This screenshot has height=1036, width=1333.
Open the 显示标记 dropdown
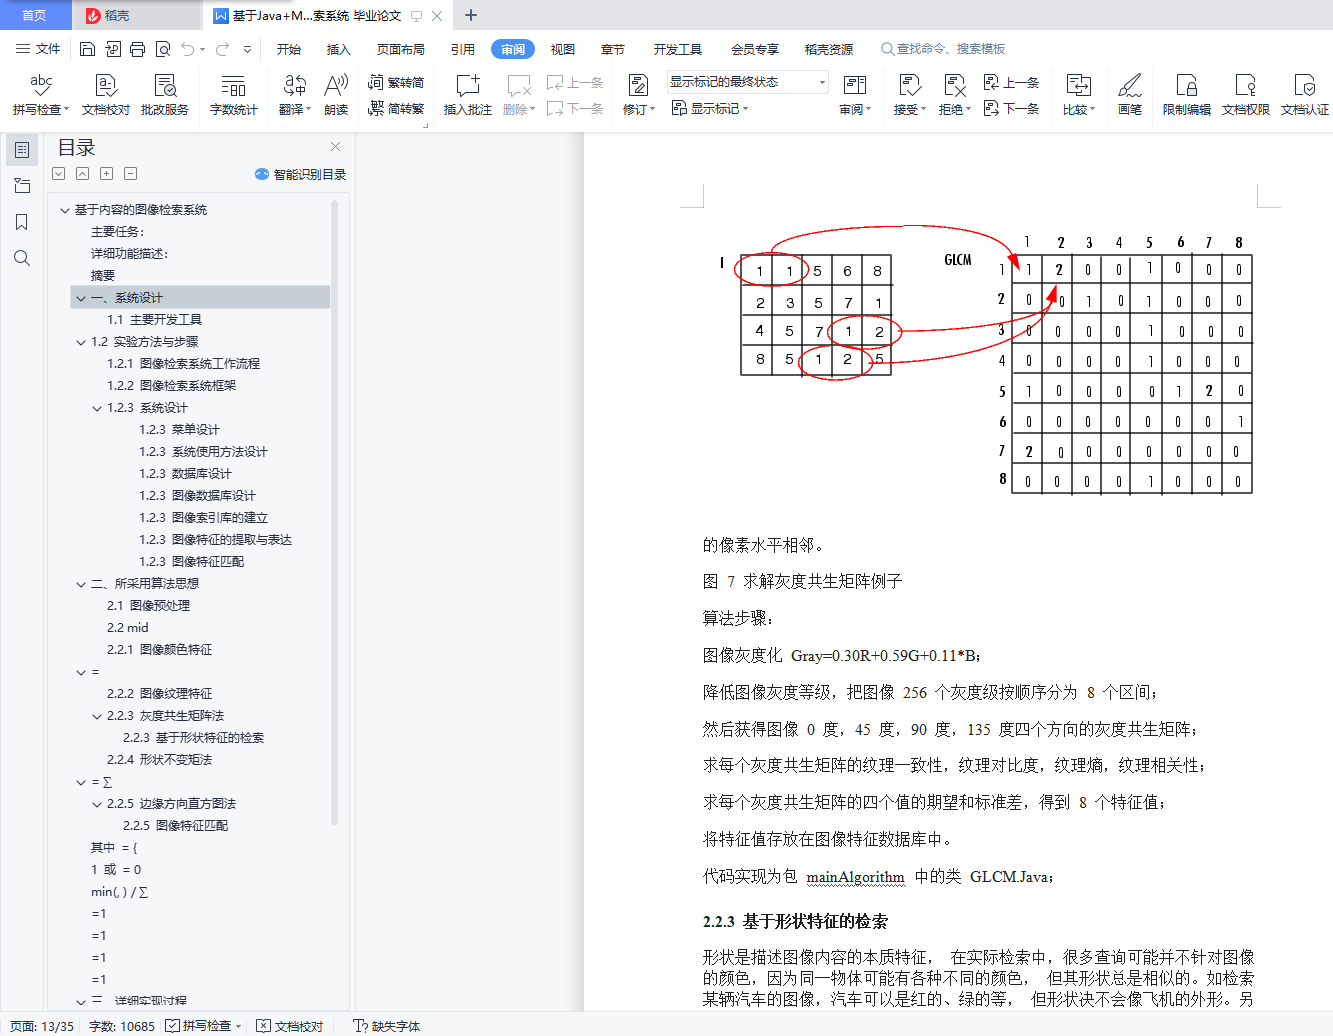710,108
